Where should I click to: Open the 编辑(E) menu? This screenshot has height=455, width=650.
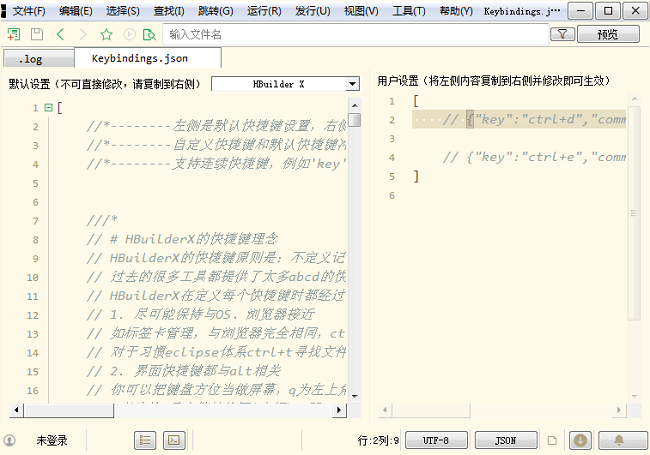point(75,11)
